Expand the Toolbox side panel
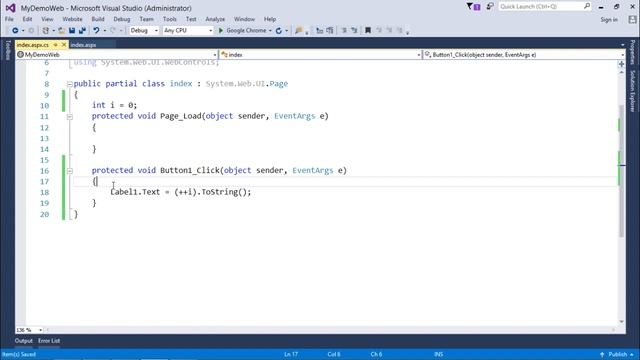Viewport: 640px width, 360px height. [x=7, y=51]
